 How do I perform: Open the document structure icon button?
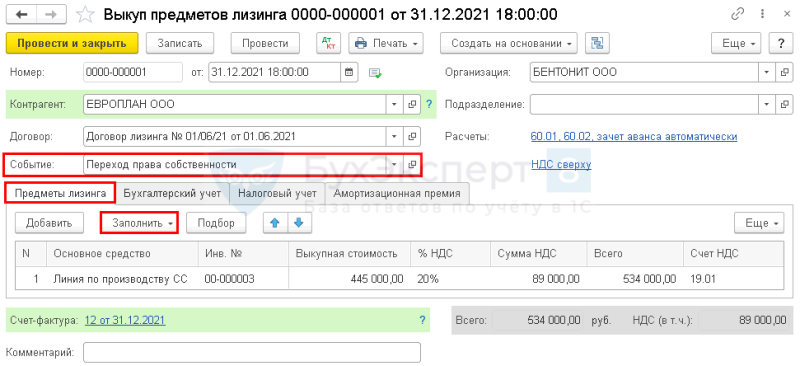coord(597,43)
